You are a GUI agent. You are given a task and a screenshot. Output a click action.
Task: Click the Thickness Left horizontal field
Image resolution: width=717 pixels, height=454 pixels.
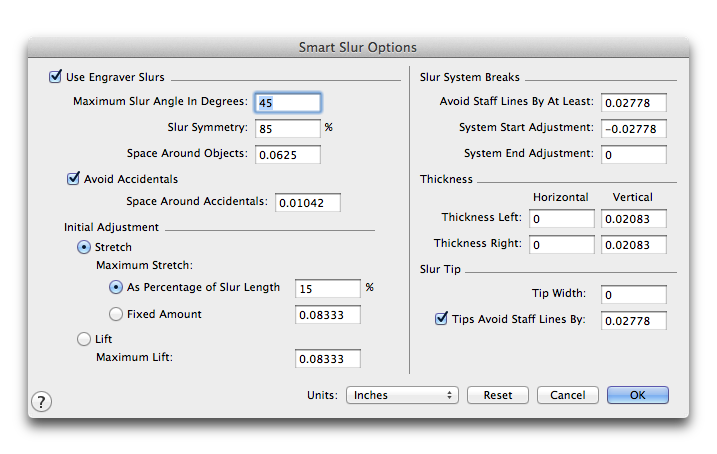click(x=562, y=219)
